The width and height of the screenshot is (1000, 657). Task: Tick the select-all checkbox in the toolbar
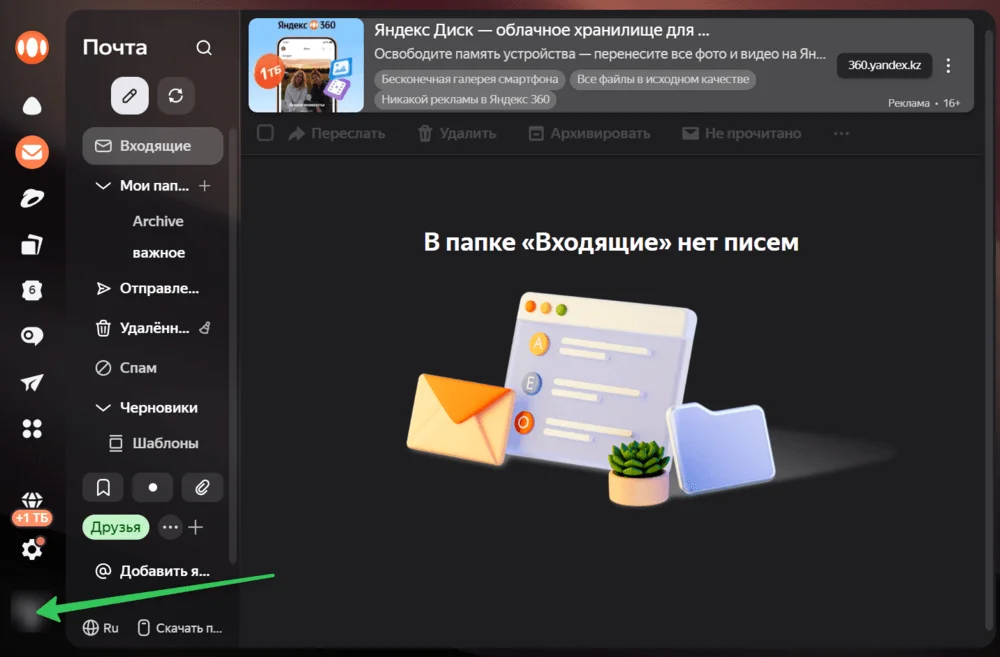265,133
